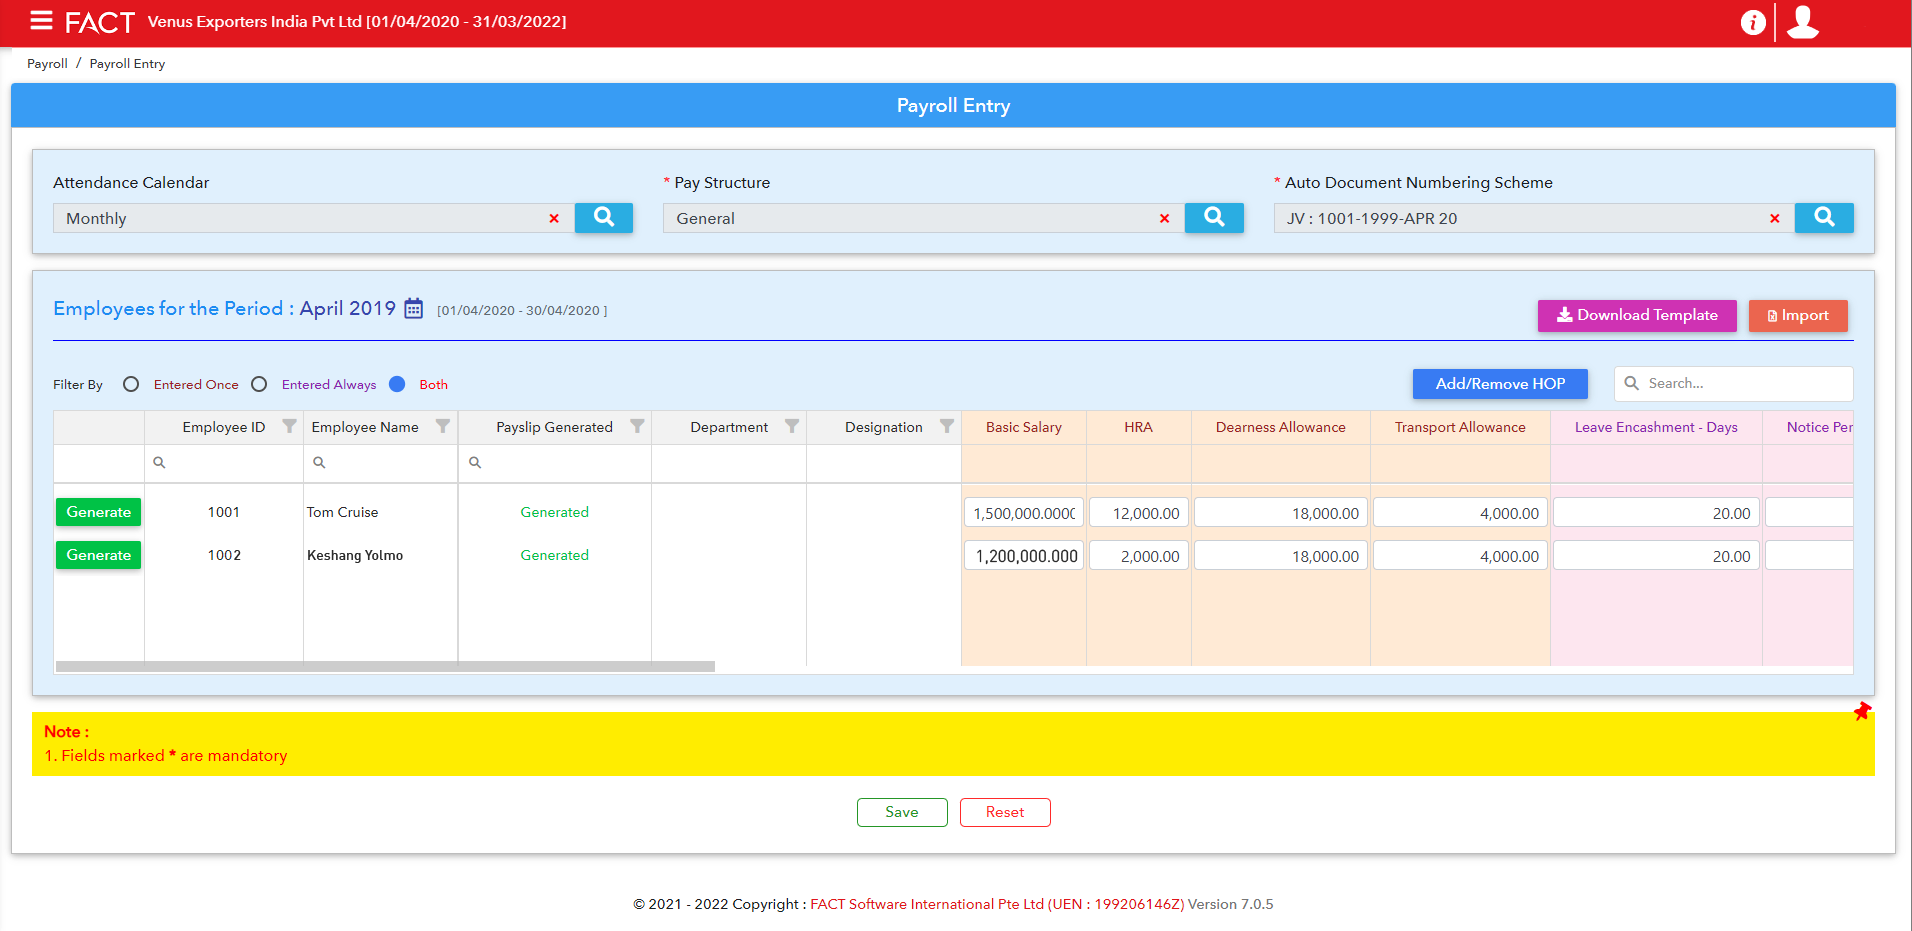Open the Department column filter

pos(792,426)
